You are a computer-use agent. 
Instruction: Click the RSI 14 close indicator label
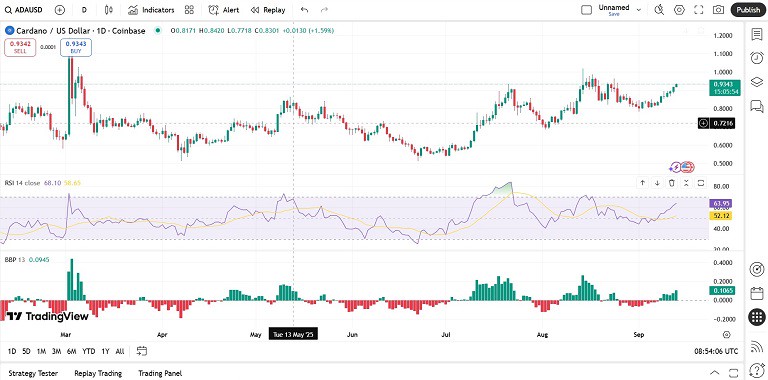point(23,183)
